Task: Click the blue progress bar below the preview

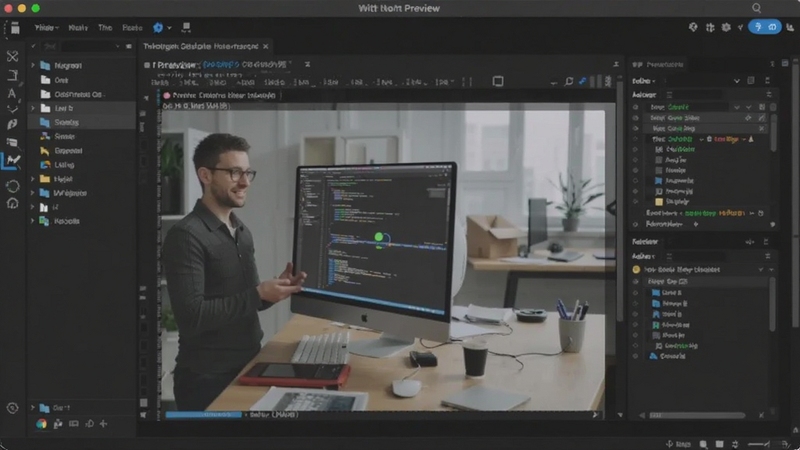Action: 204,415
